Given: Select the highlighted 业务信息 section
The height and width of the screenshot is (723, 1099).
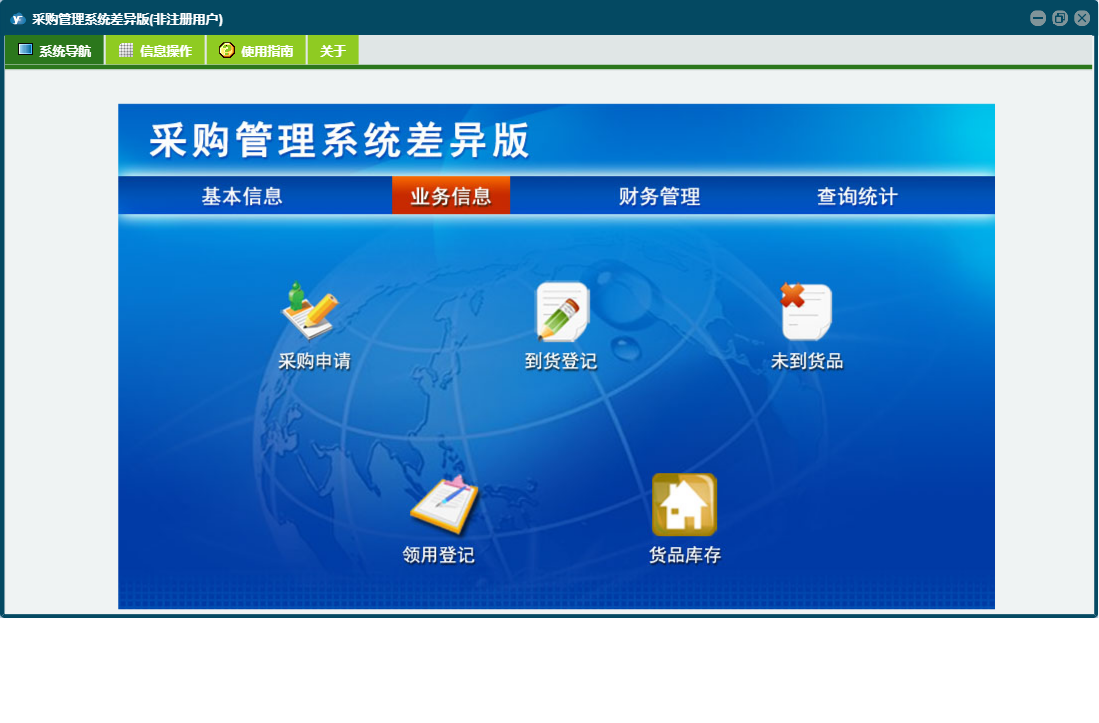Looking at the screenshot, I should [450, 196].
